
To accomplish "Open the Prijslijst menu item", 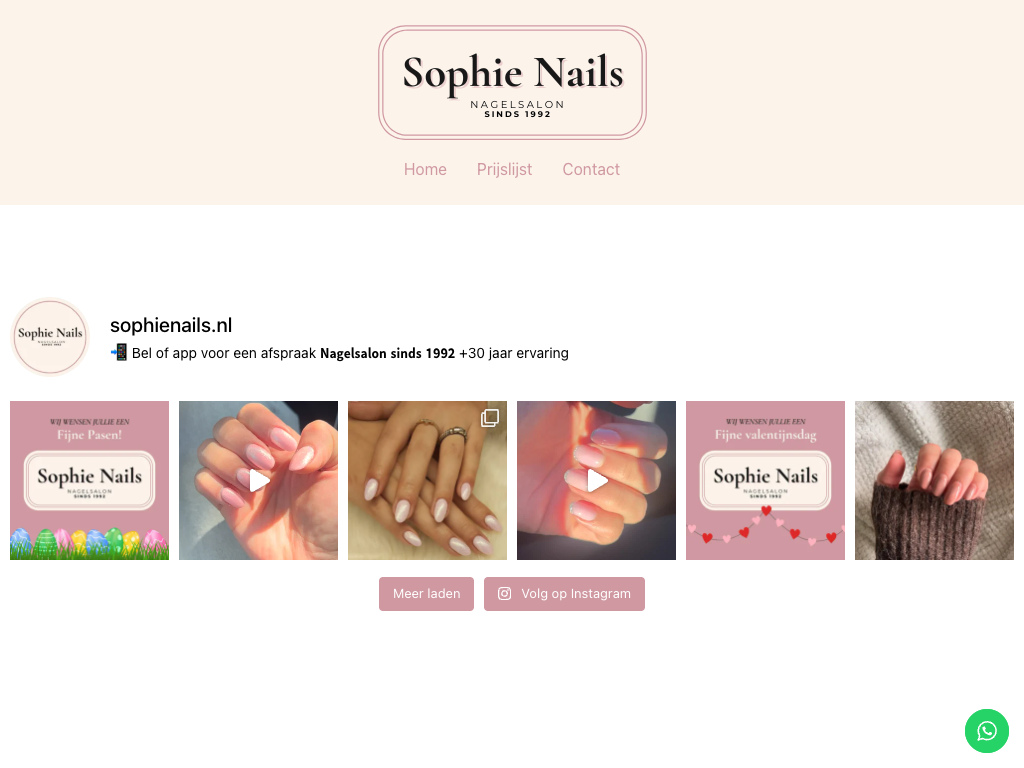I will coord(504,169).
